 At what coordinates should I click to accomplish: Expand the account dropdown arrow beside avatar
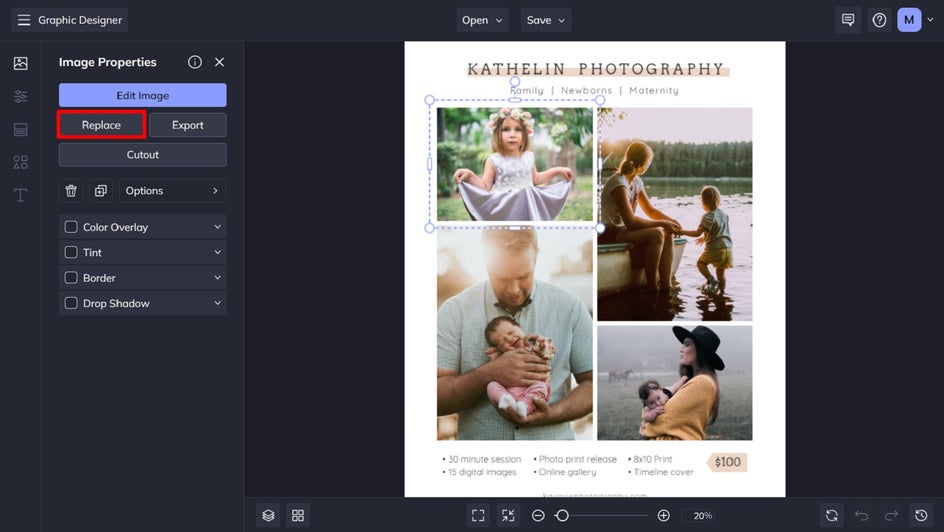tap(930, 20)
